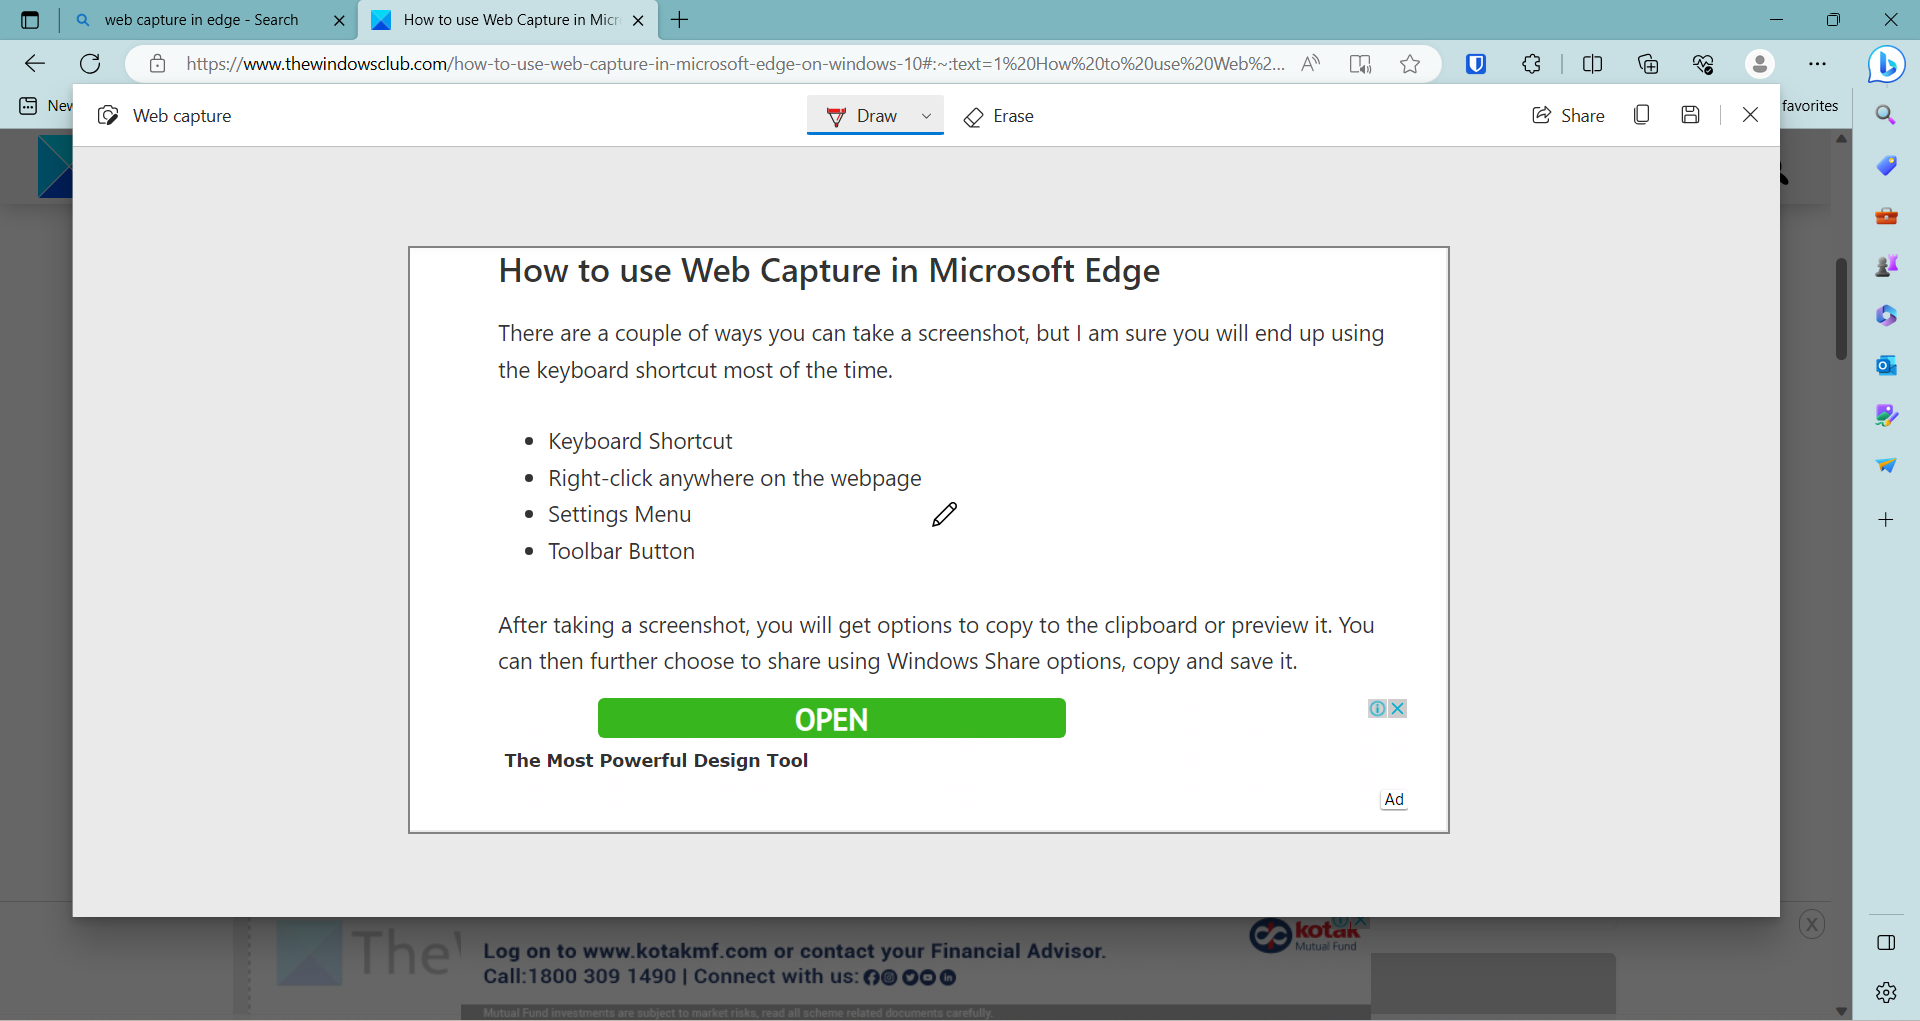
Task: Open sidebar Shopping tag
Action: tap(1886, 165)
